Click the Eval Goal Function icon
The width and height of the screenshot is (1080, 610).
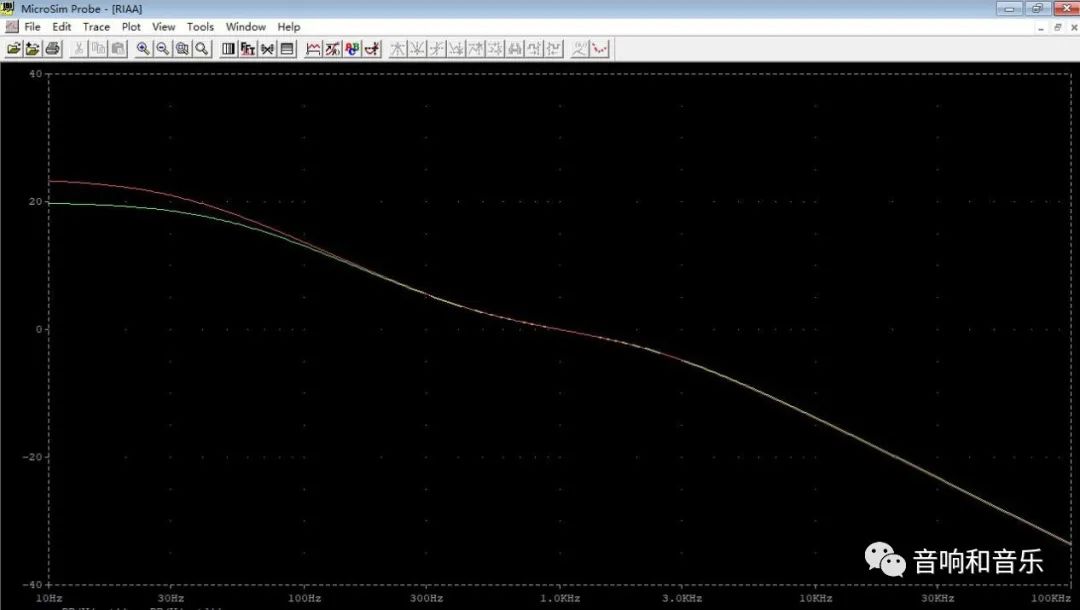[x=333, y=49]
